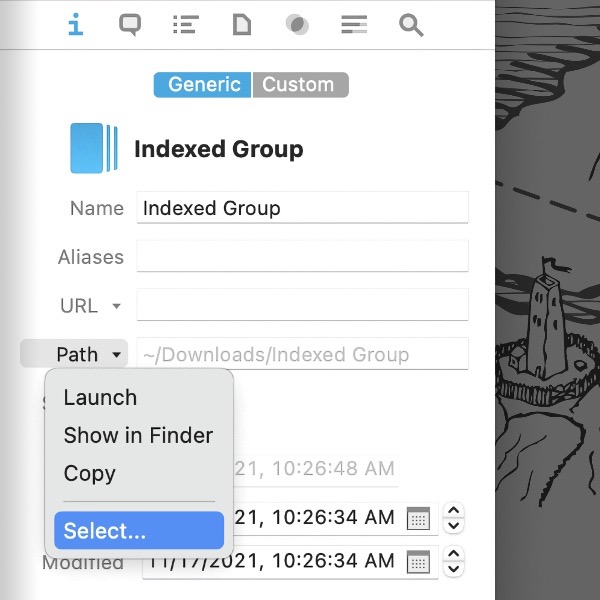Open calendar picker in the Modified row
Image resolution: width=600 pixels, height=600 pixels.
tap(418, 562)
